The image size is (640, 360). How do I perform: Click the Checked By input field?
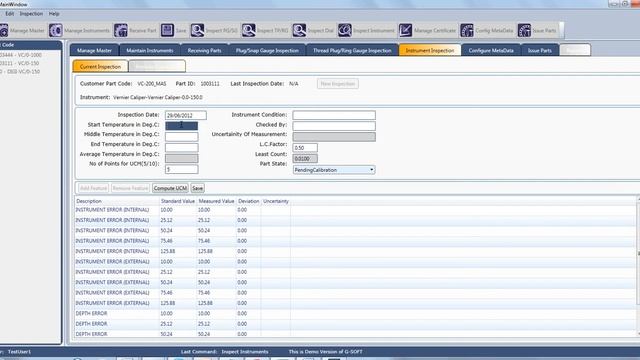coord(334,126)
